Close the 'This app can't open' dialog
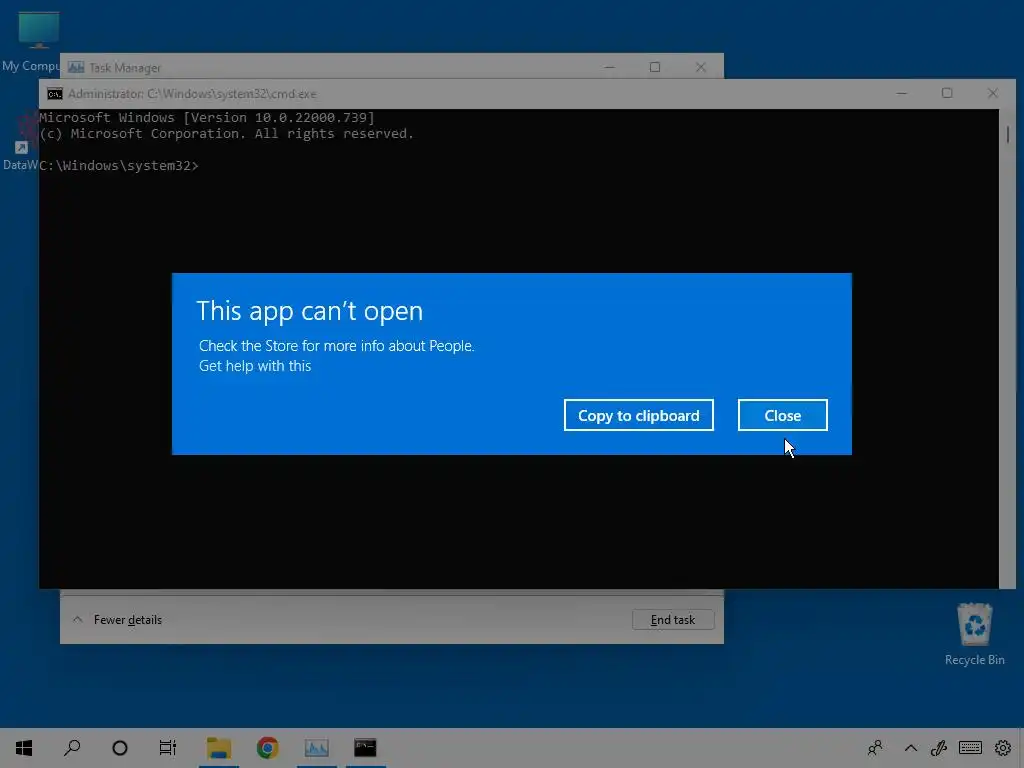Image resolution: width=1024 pixels, height=768 pixels. click(x=782, y=415)
